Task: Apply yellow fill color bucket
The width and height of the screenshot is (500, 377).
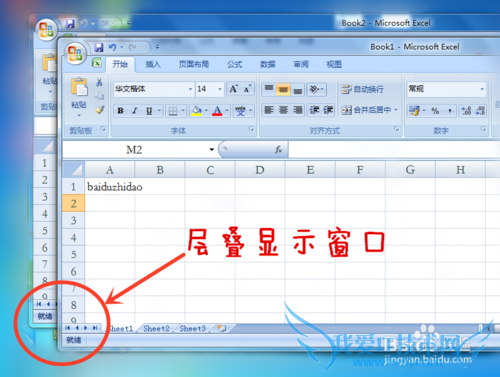Action: point(197,111)
